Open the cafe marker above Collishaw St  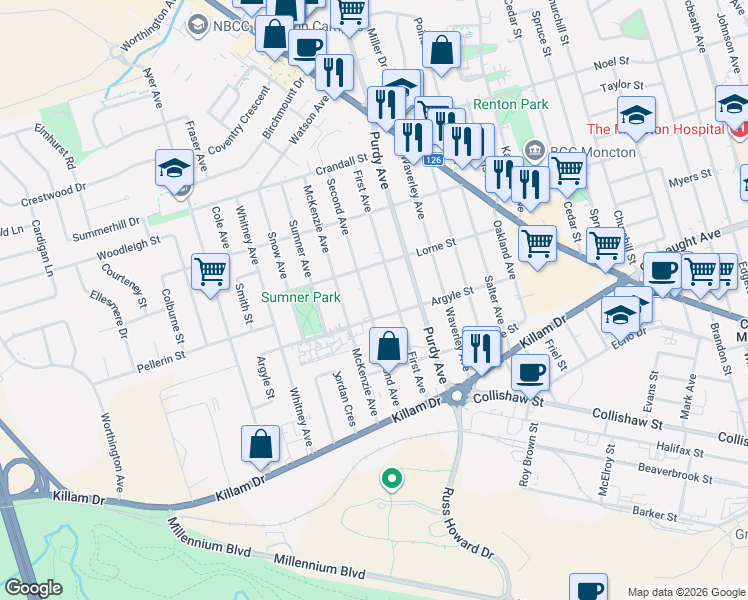(530, 376)
